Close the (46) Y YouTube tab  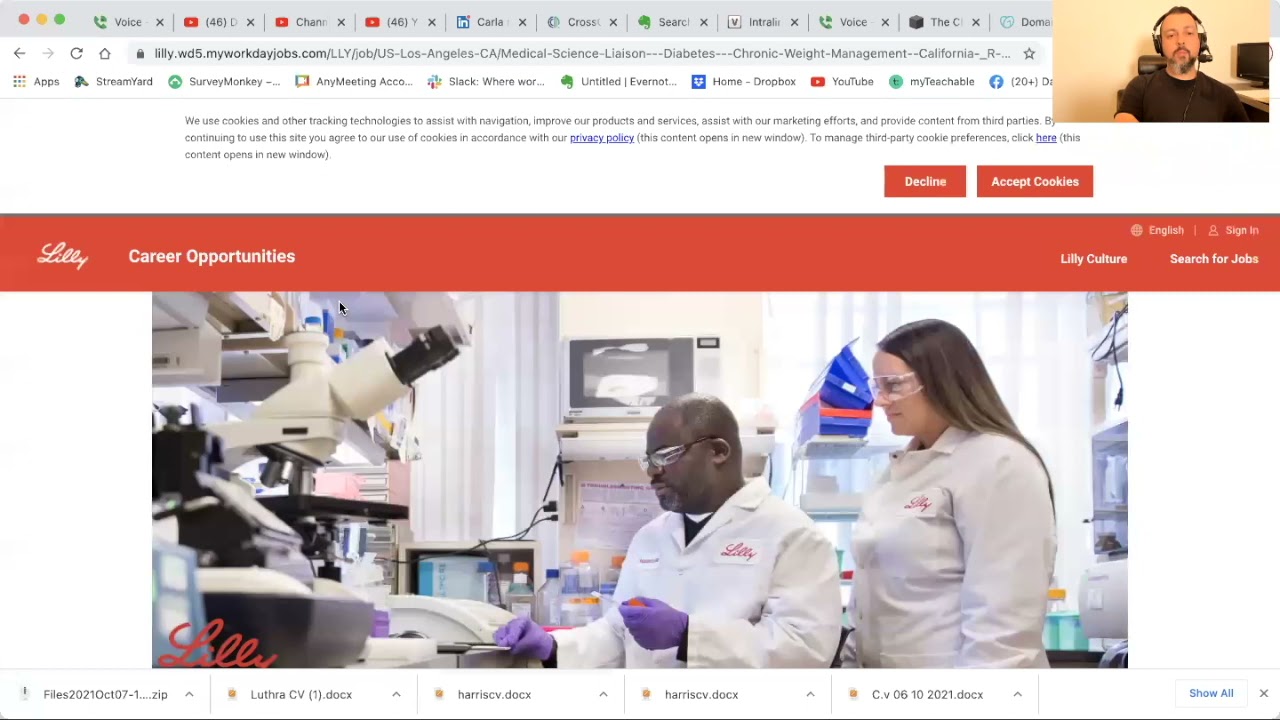pyautogui.click(x=431, y=22)
